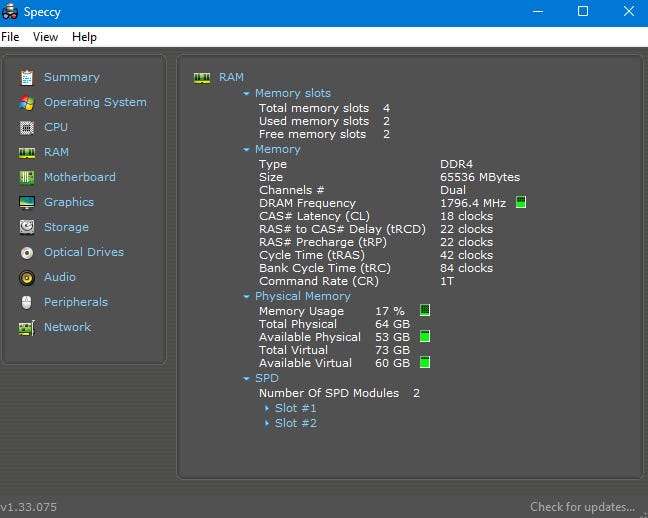Click the Summary clipboard icon in sidebar

[x=26, y=77]
